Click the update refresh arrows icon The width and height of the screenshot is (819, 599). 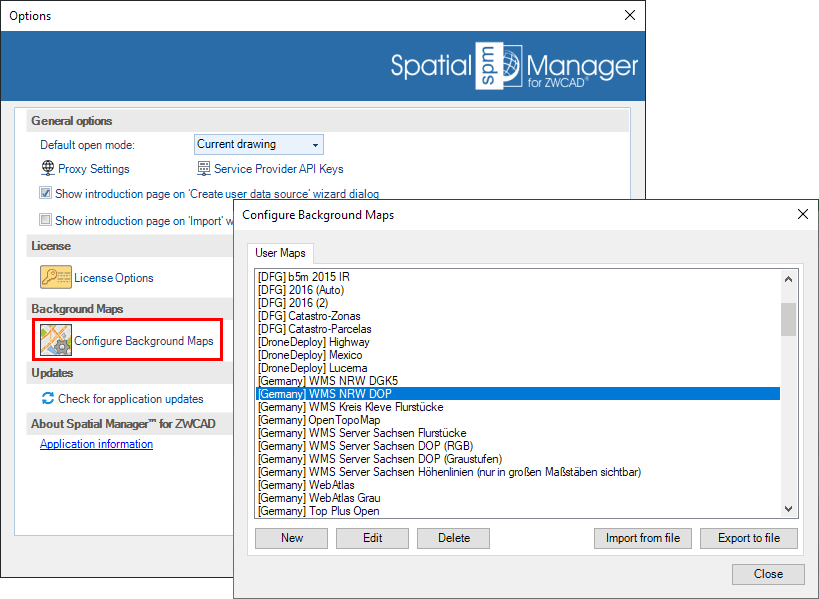[x=47, y=398]
